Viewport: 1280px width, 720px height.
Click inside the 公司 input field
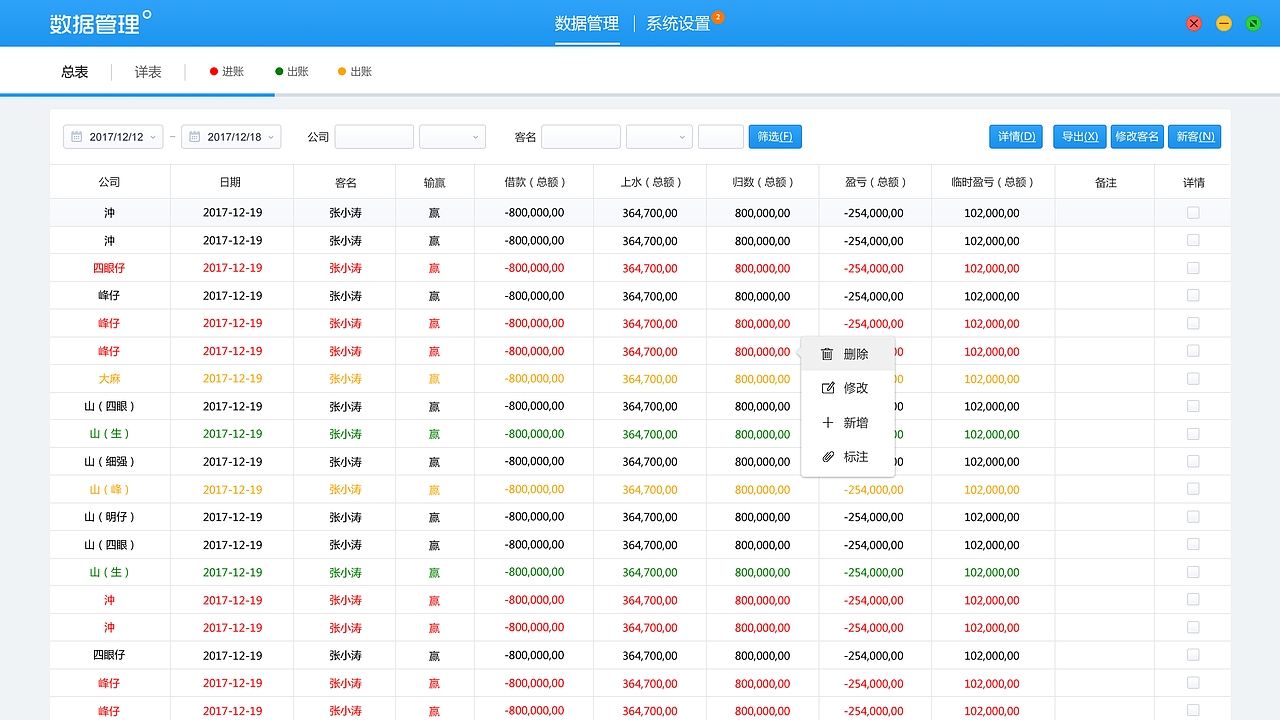point(374,136)
